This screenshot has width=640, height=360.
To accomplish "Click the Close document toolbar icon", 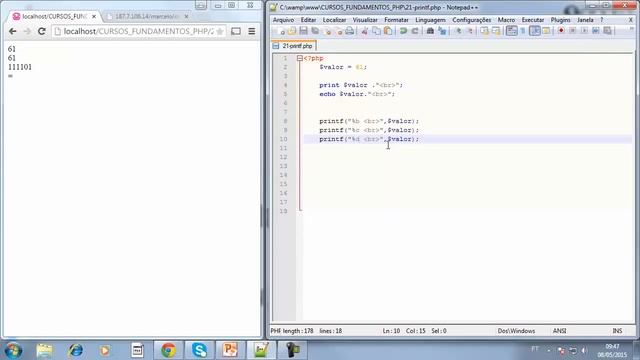I will tap(327, 31).
